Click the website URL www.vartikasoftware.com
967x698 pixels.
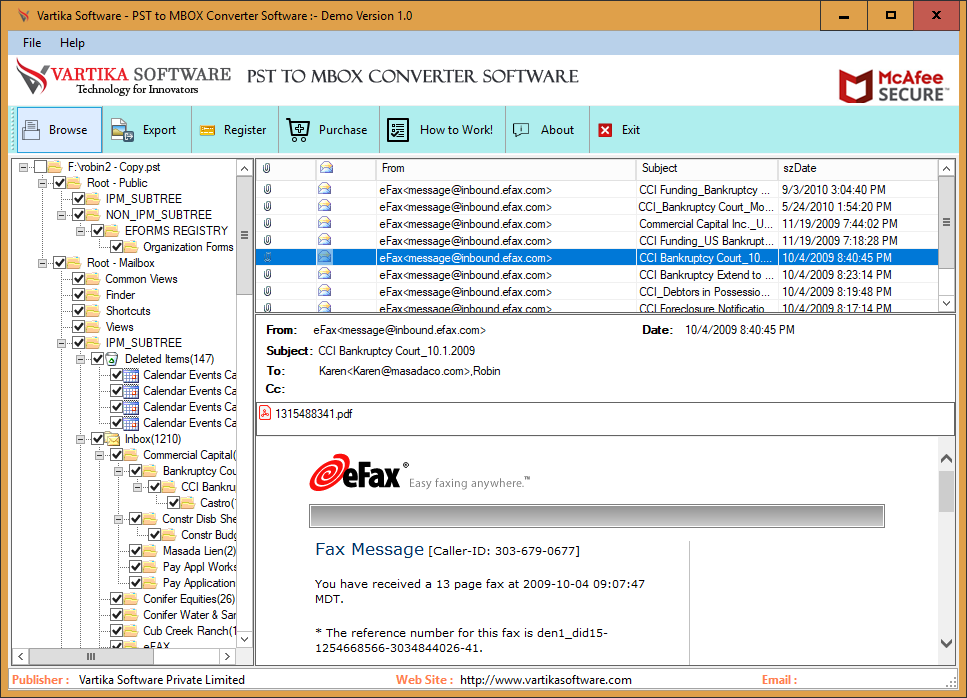(x=546, y=680)
